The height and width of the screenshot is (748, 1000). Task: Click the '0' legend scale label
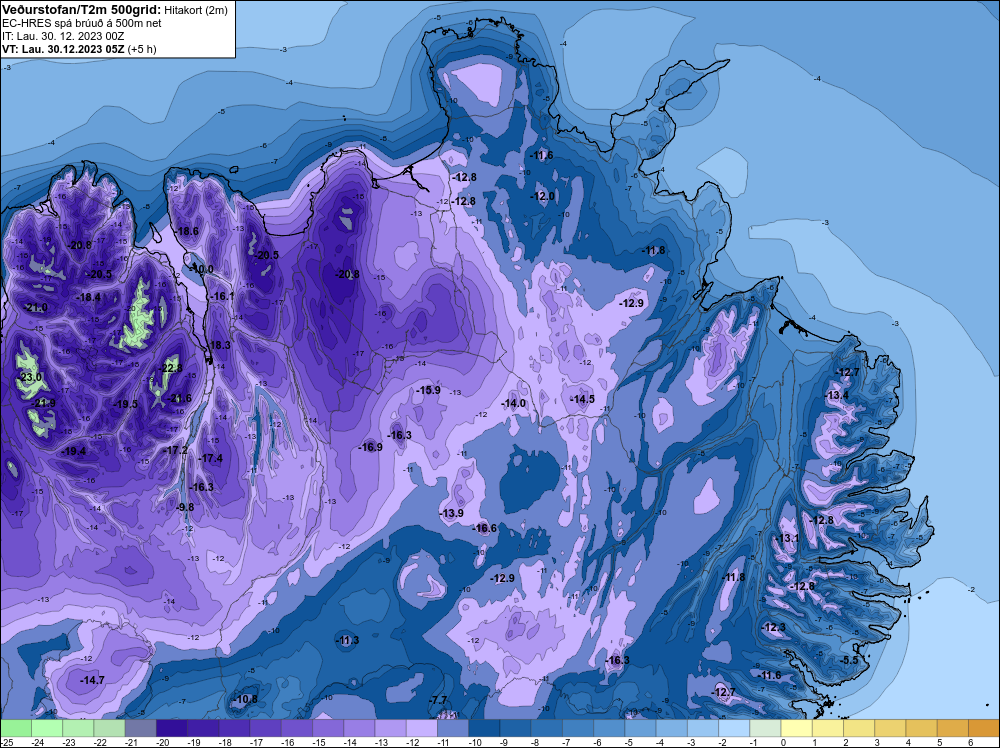tap(782, 742)
